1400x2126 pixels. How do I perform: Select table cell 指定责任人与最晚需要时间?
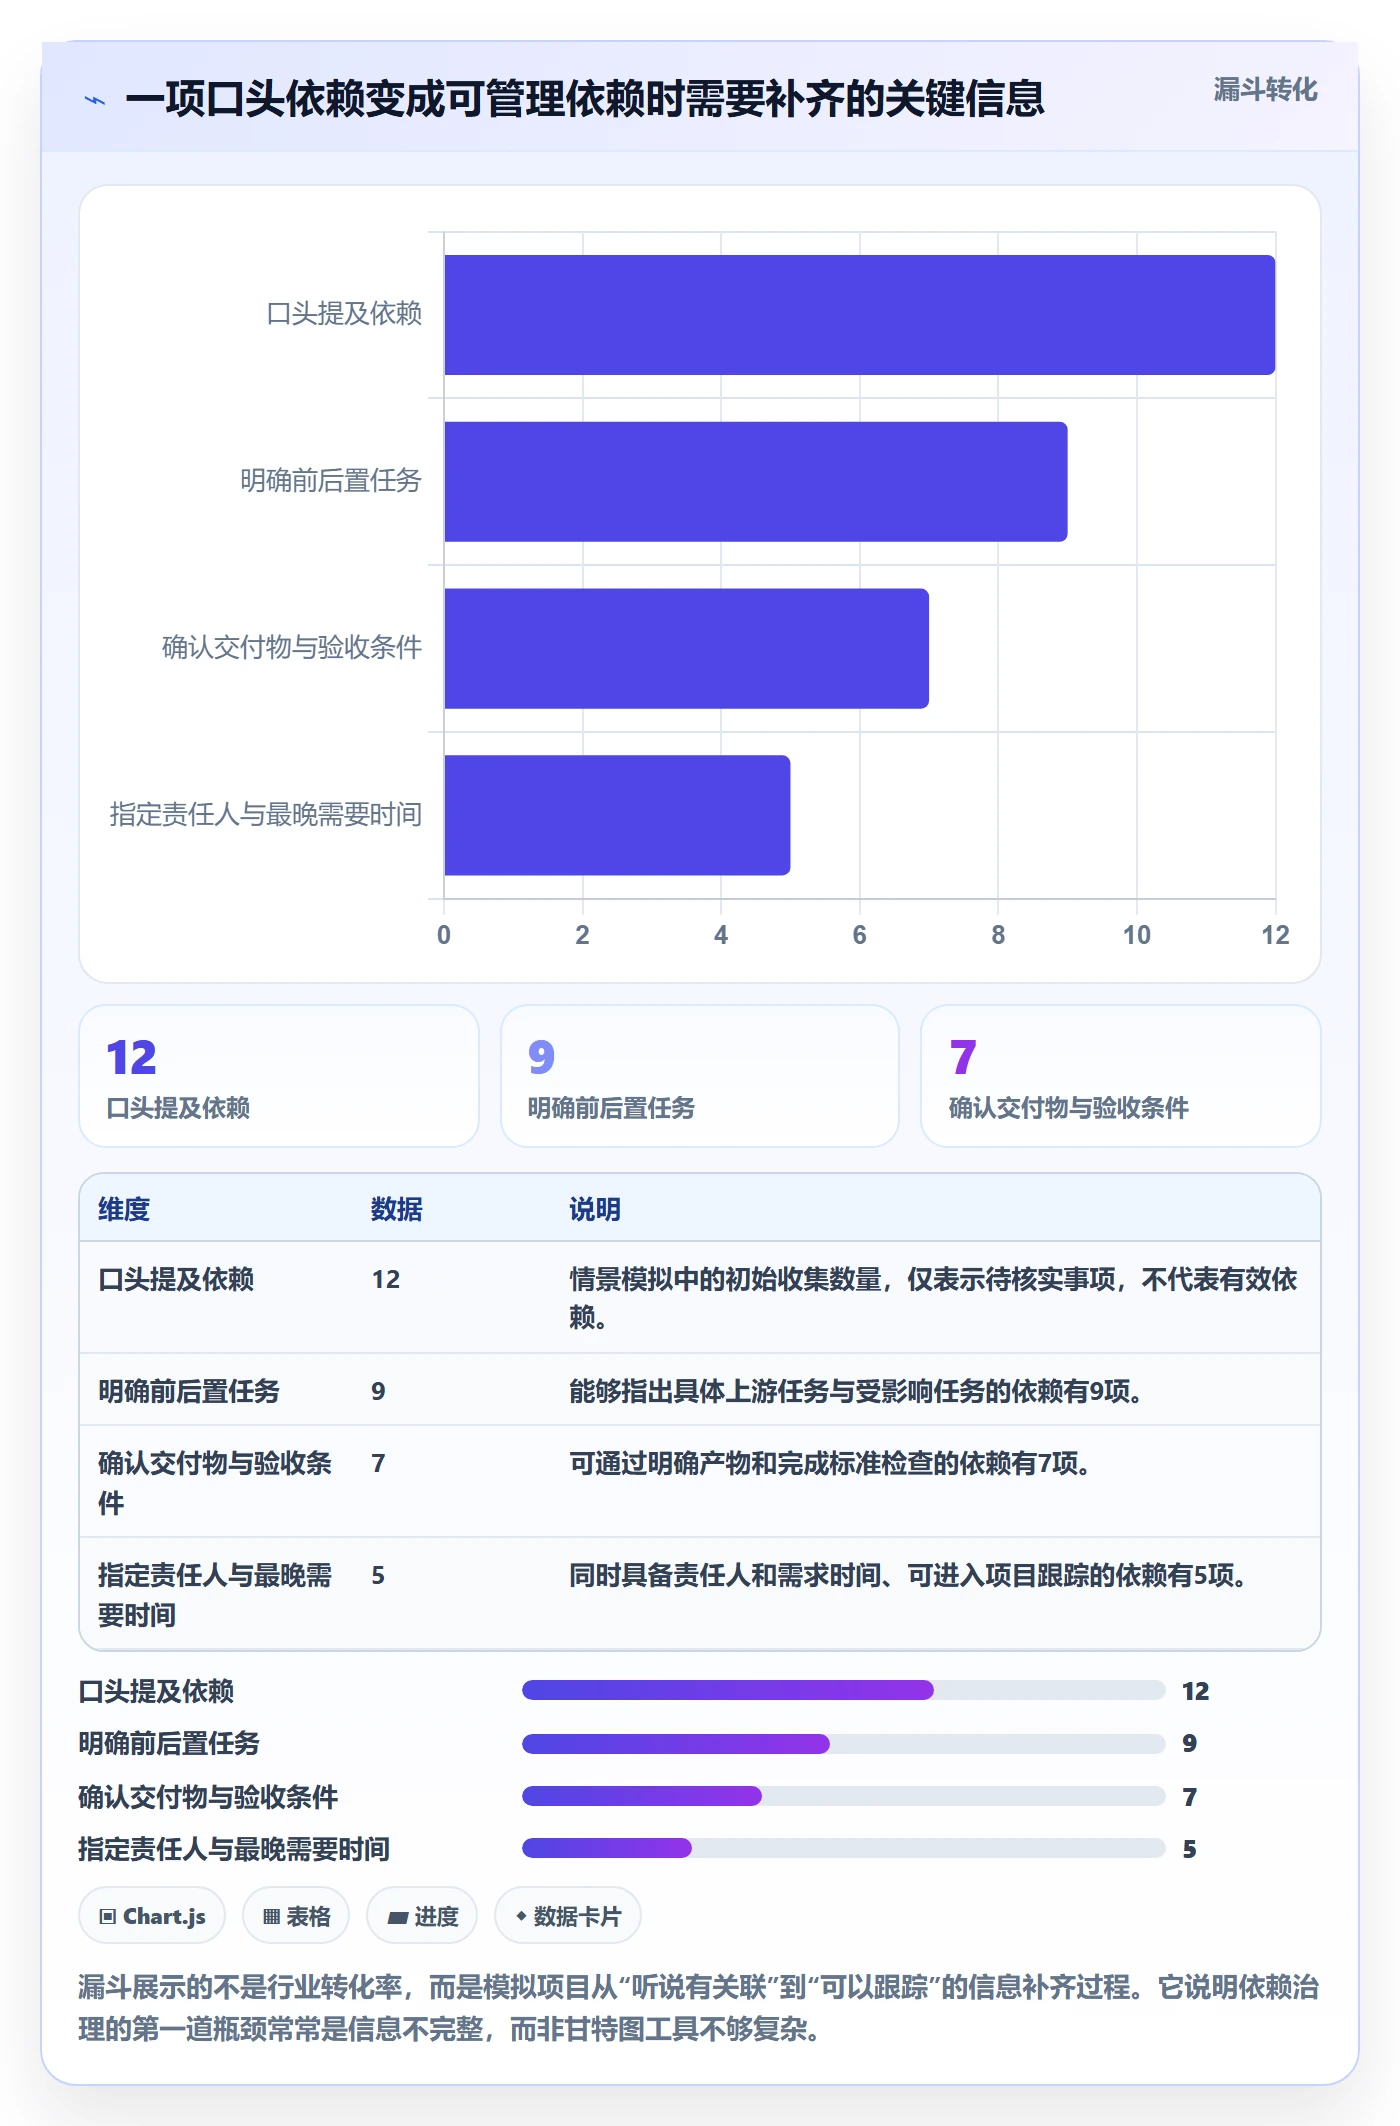pyautogui.click(x=215, y=1594)
